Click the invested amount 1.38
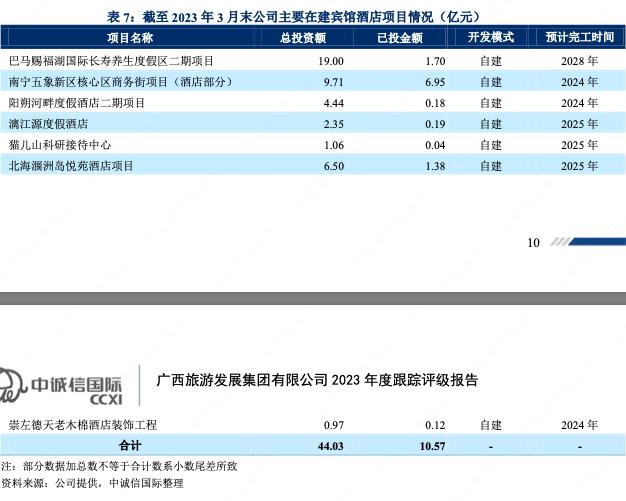Viewport: 626px width, 501px height. click(x=435, y=166)
